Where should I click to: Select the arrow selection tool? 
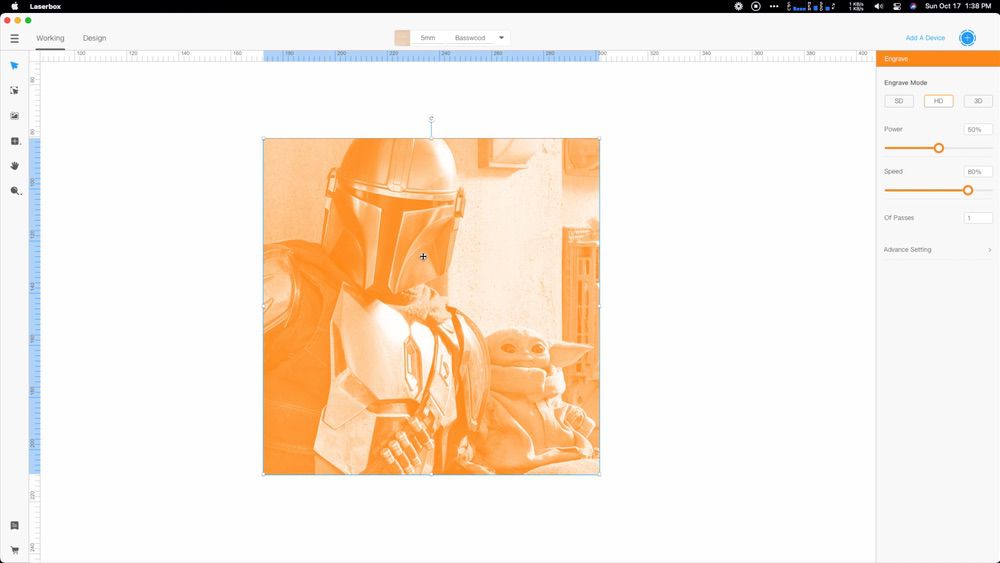point(14,66)
